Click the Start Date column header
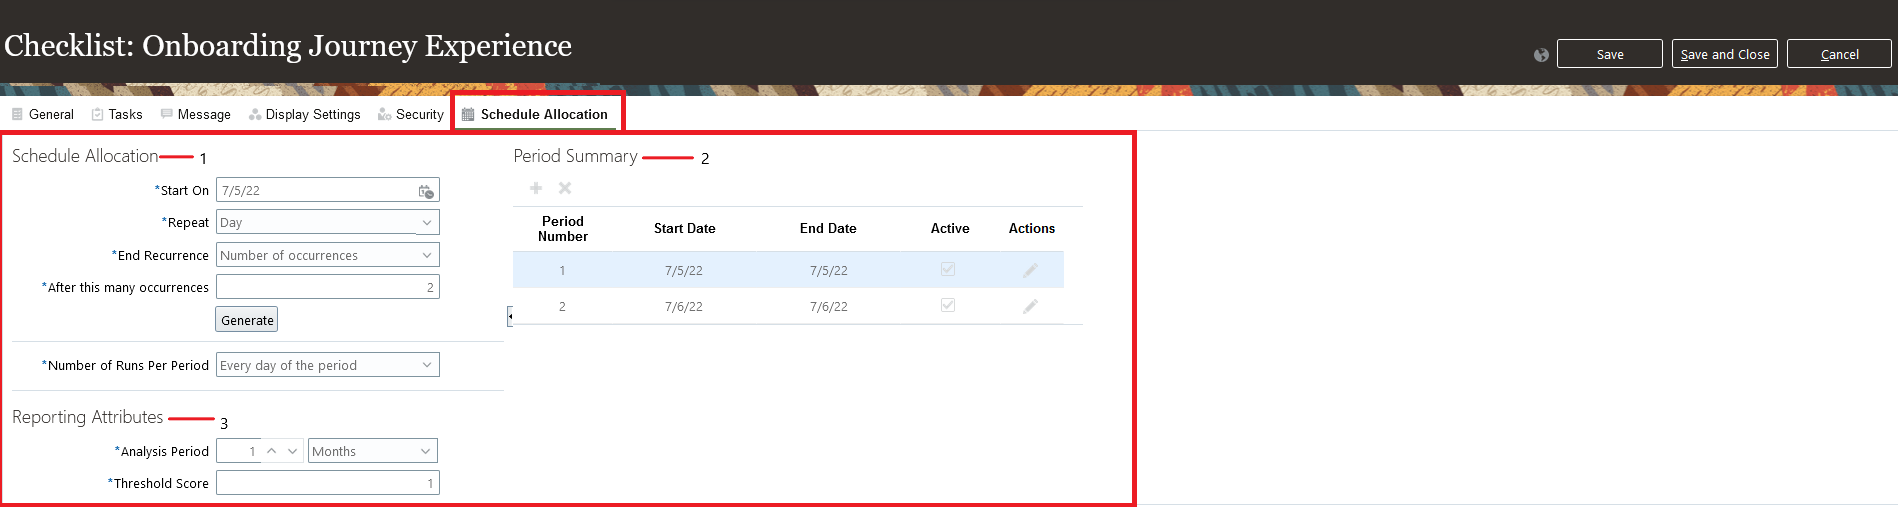1898x507 pixels. (684, 228)
